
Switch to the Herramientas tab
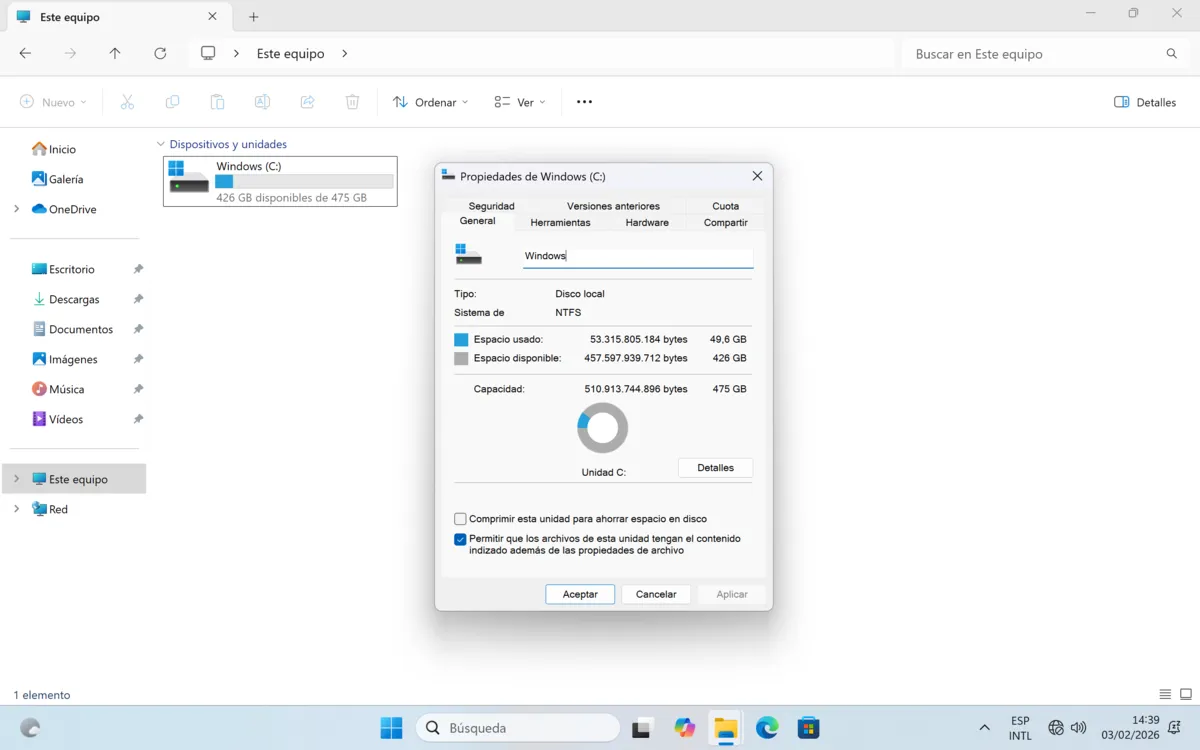[560, 222]
